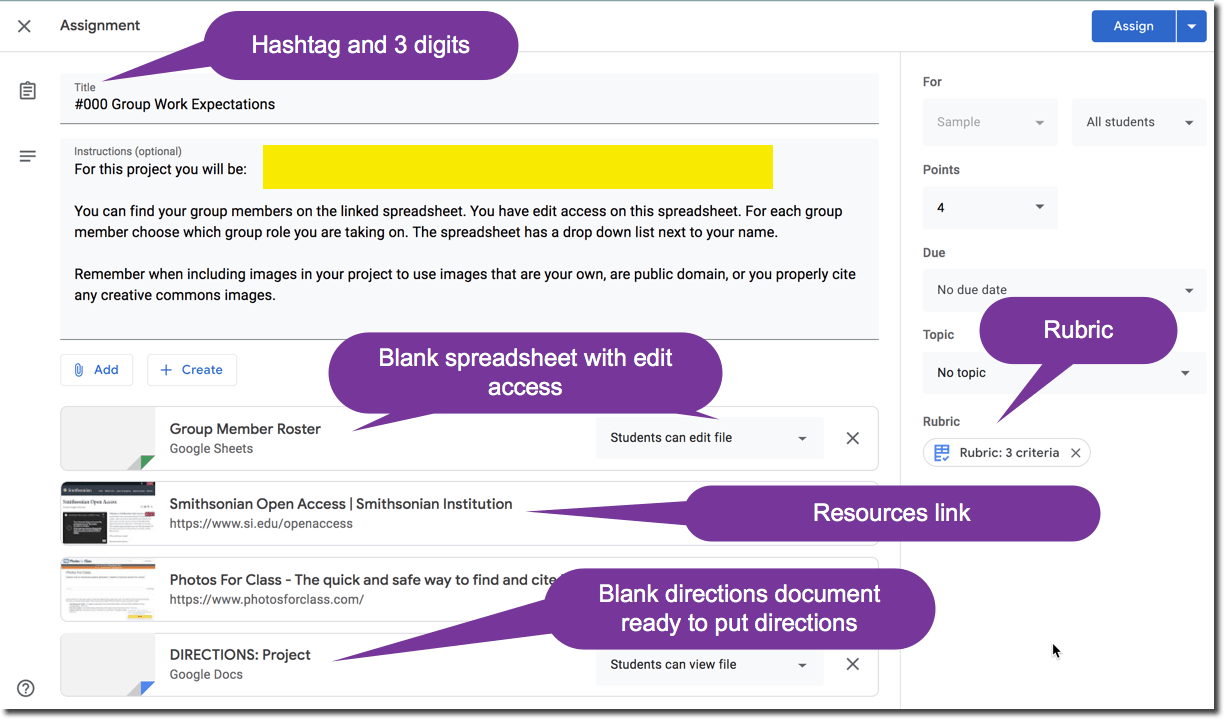This screenshot has height=720, width=1224.
Task: Change the Students can edit file permission
Action: 709,438
